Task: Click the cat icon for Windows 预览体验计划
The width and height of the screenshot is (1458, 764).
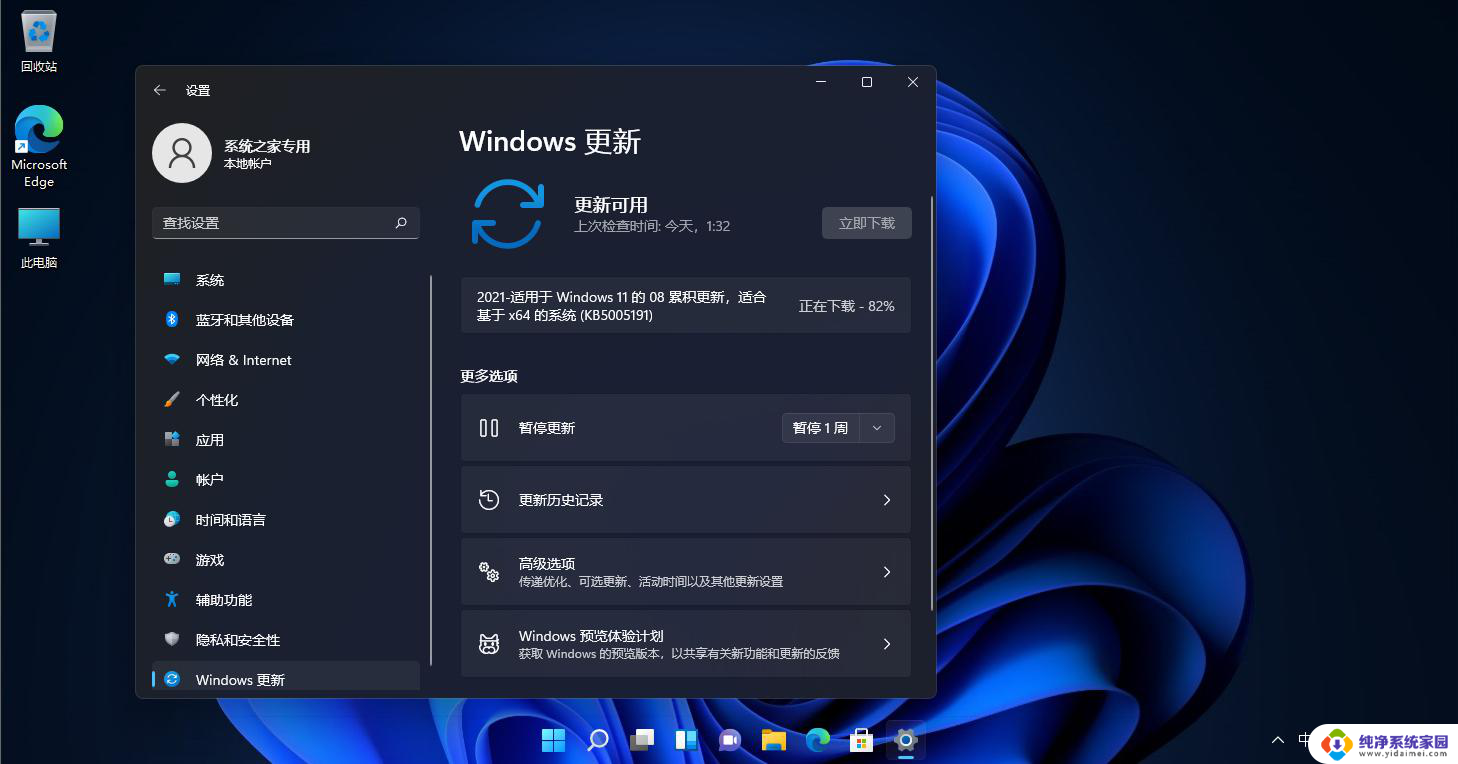Action: [489, 644]
